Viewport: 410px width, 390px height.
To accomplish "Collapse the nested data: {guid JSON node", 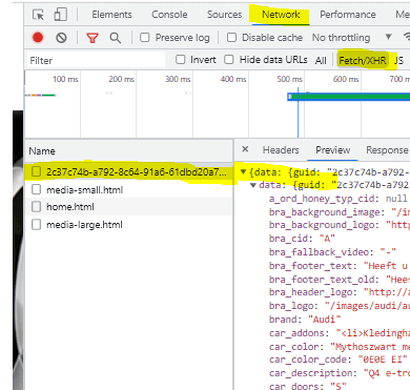I will 253,185.
